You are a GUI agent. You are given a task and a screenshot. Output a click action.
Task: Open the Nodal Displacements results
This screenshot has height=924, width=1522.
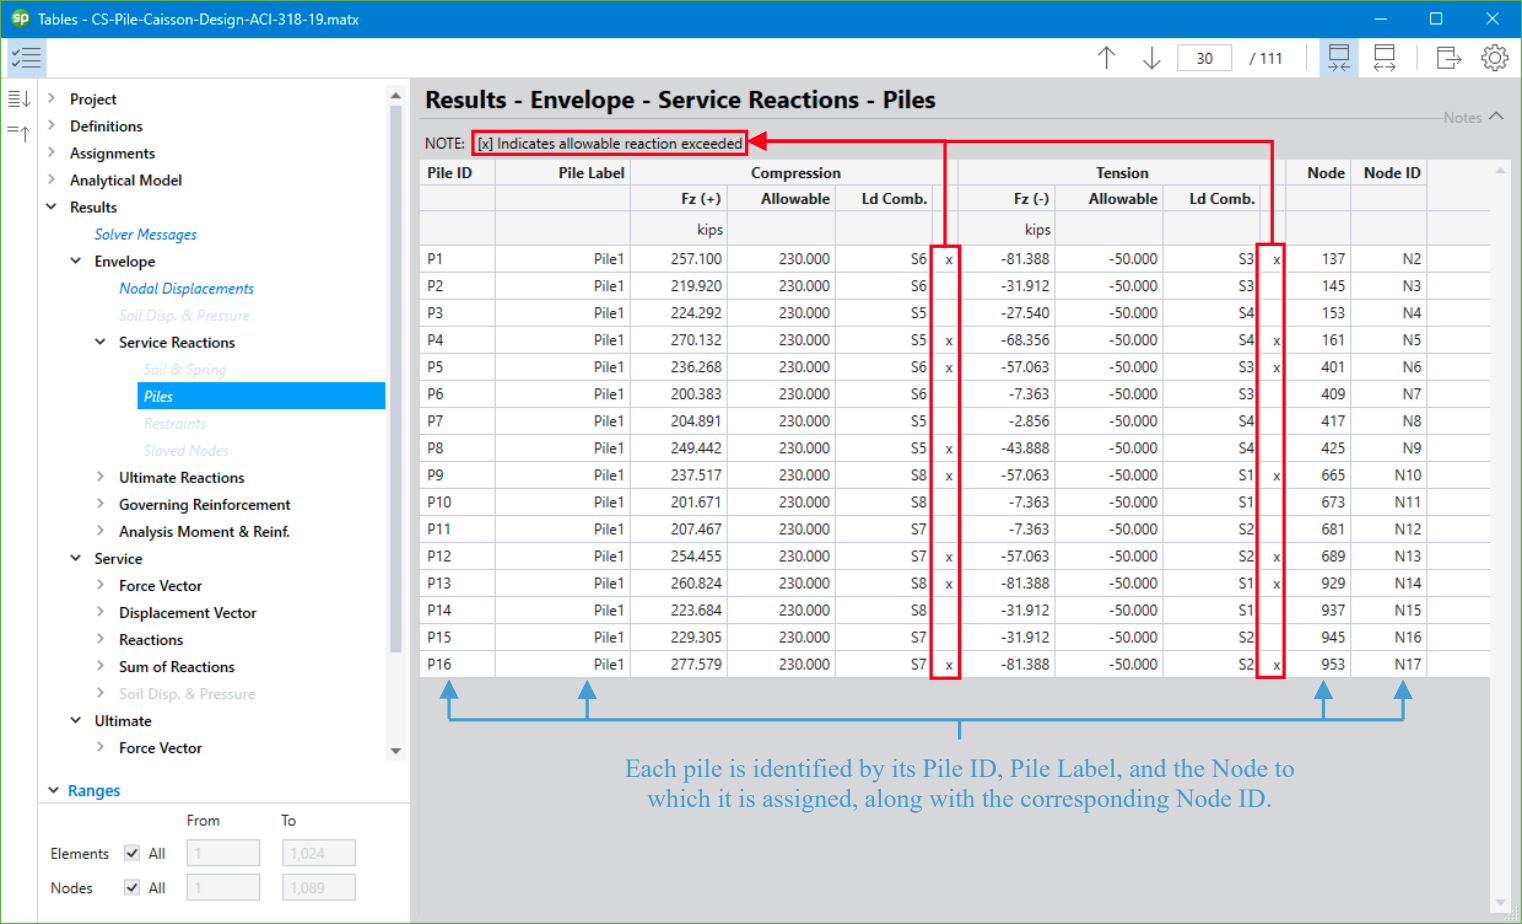tap(186, 288)
